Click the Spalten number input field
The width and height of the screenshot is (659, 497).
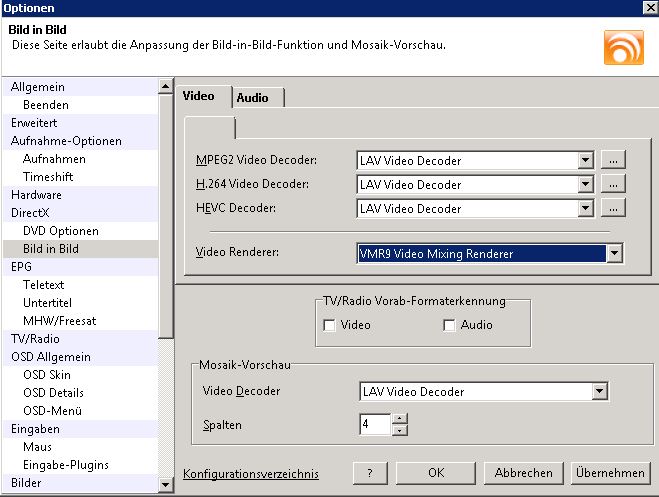point(375,425)
